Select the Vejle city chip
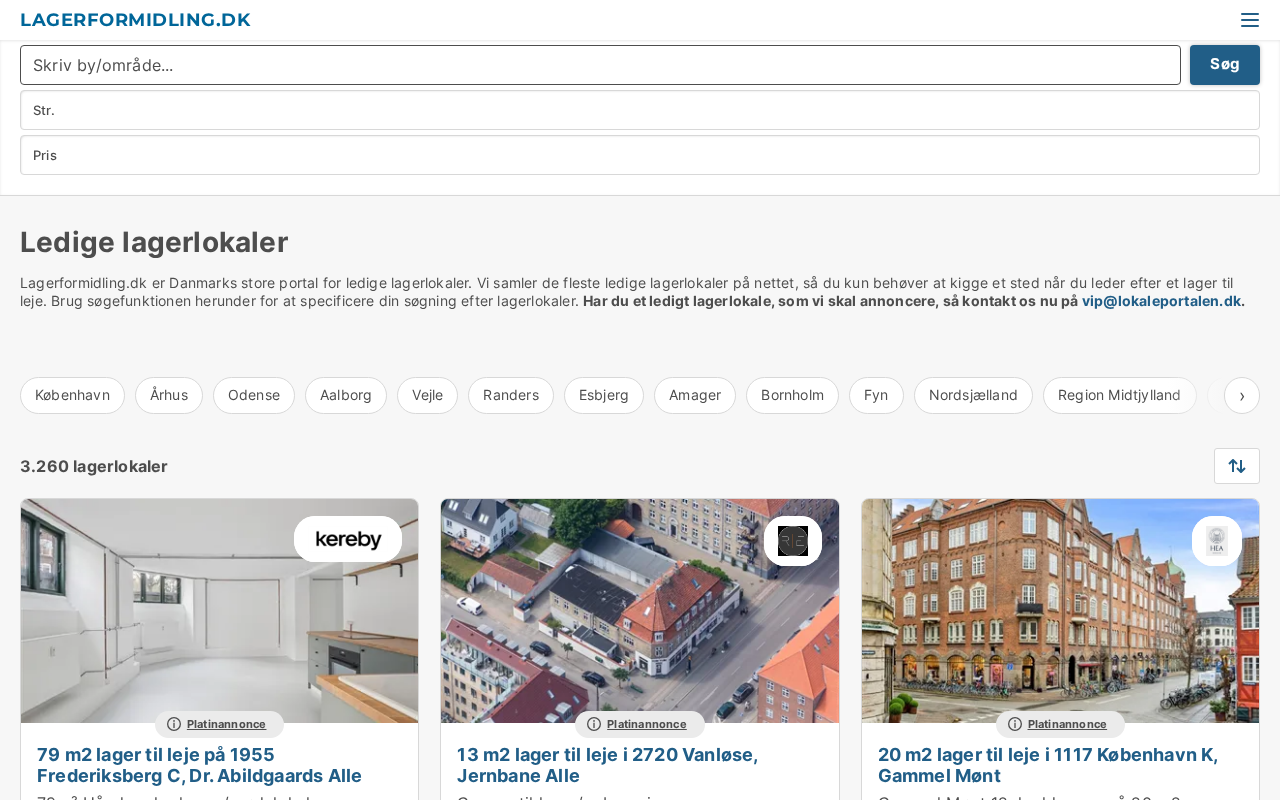This screenshot has width=1280, height=800. pos(427,395)
